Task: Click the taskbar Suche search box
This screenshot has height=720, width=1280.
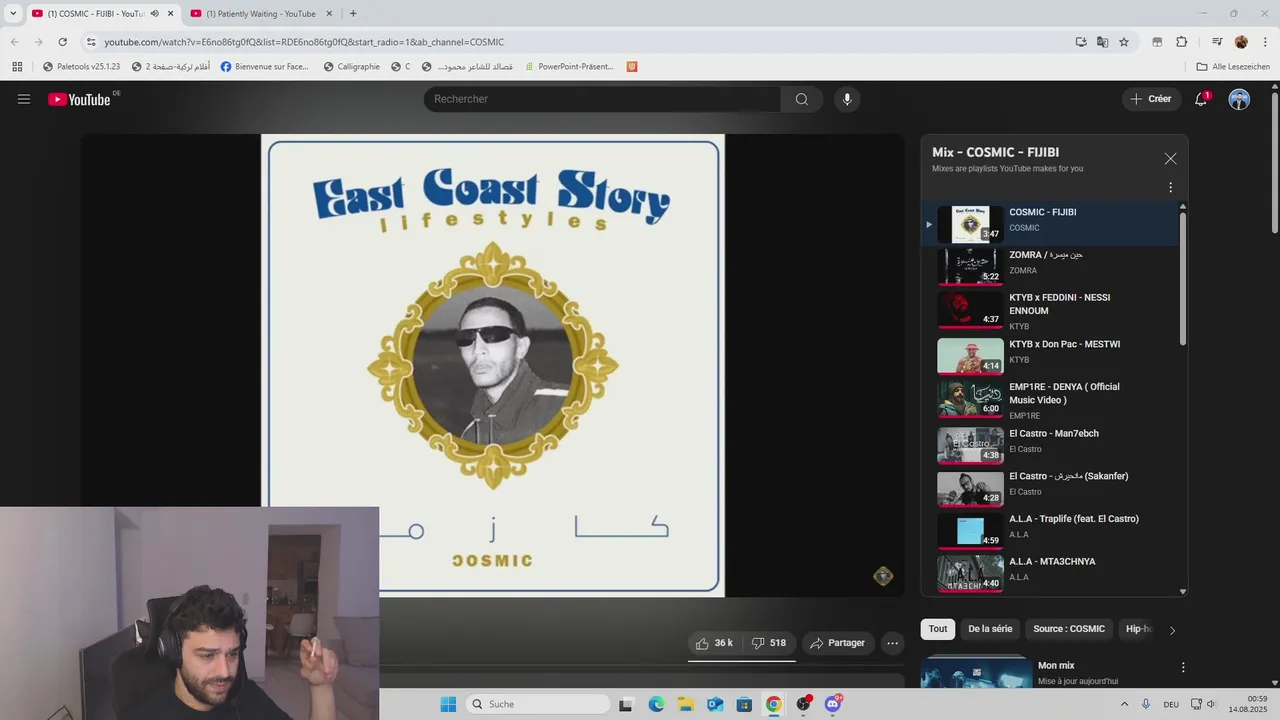Action: point(538,704)
